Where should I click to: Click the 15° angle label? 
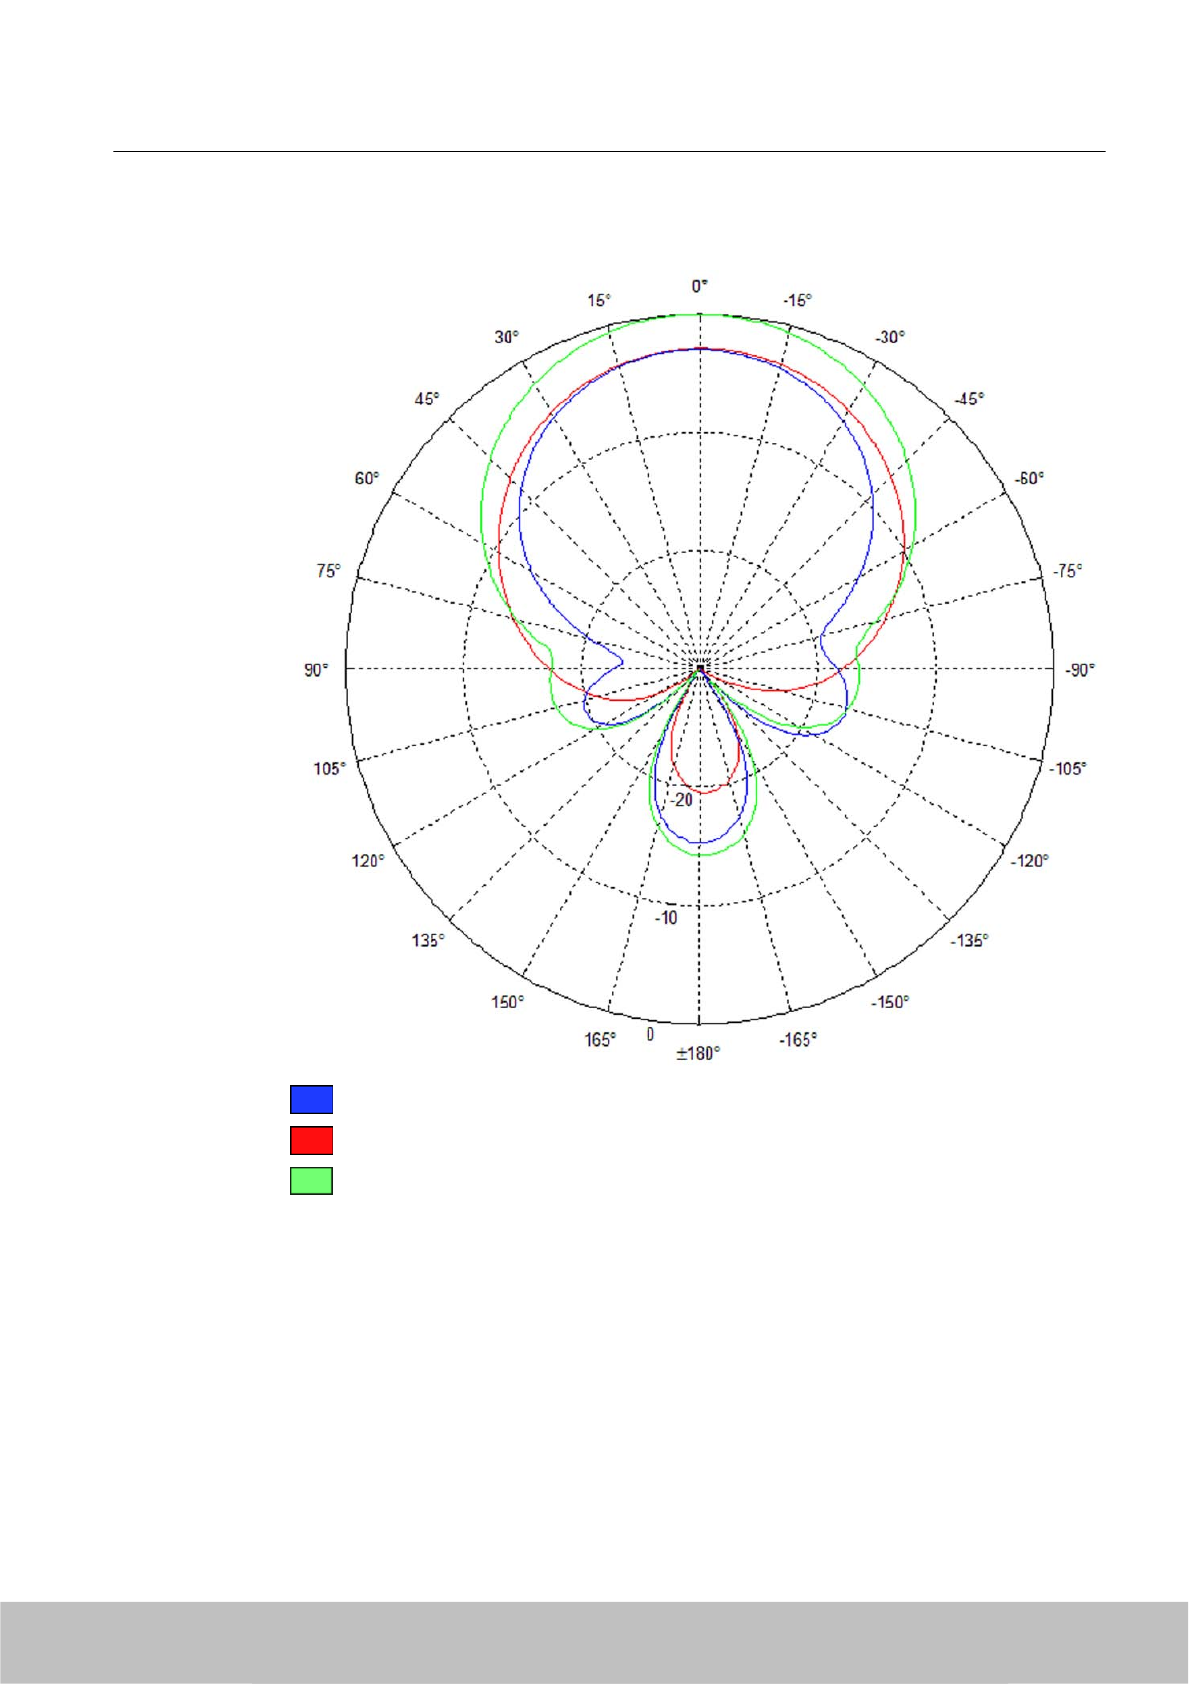598,300
